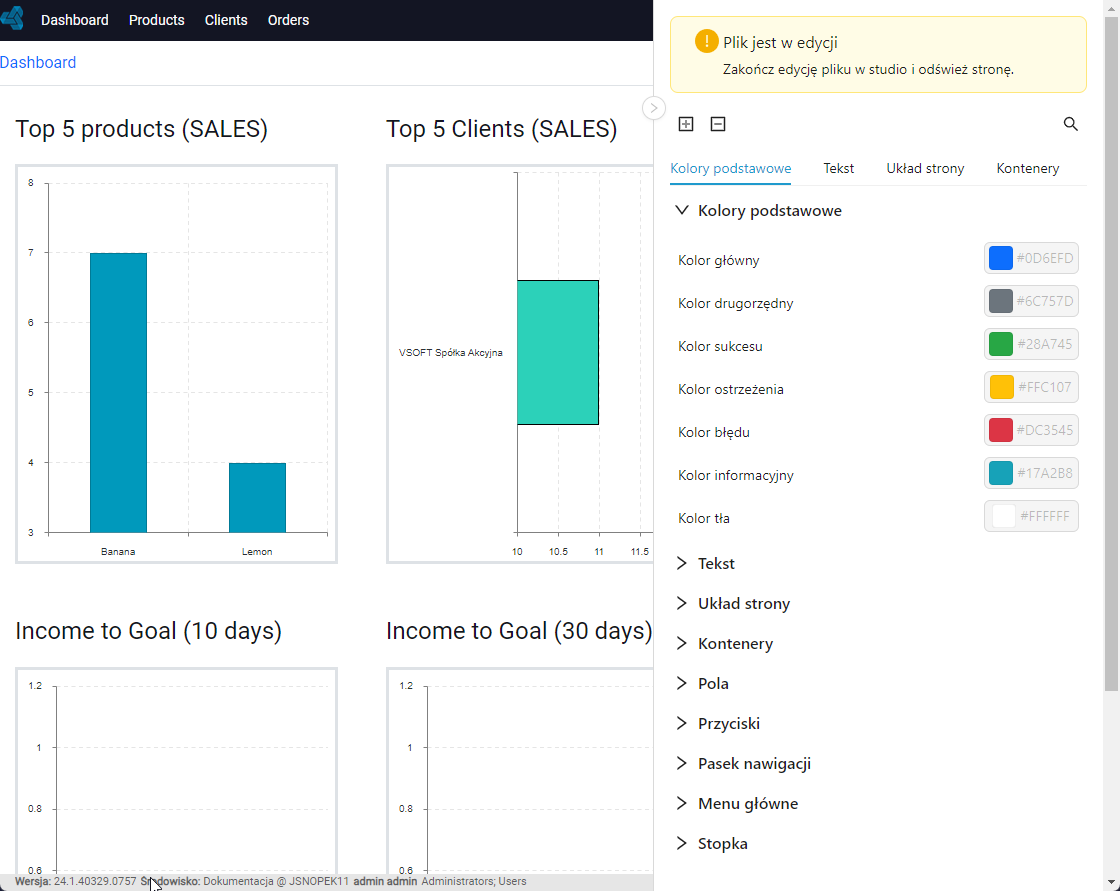Expand the Tekst section
The image size is (1120, 891).
click(682, 563)
